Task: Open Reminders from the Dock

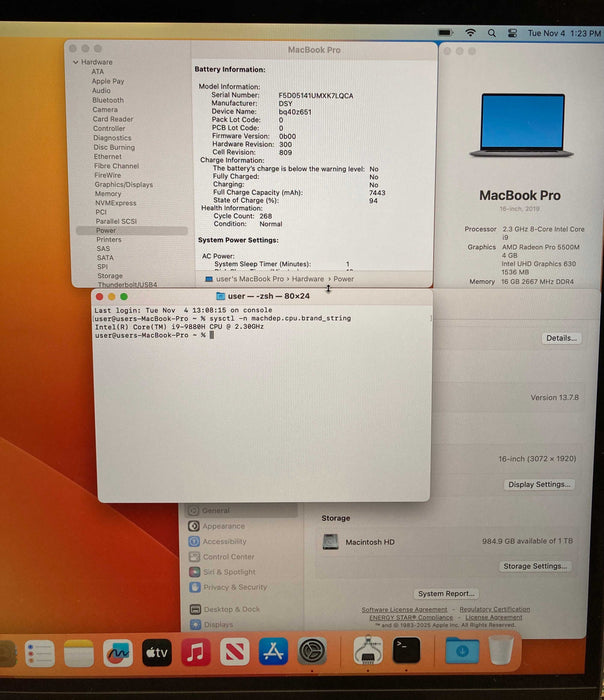Action: point(40,653)
